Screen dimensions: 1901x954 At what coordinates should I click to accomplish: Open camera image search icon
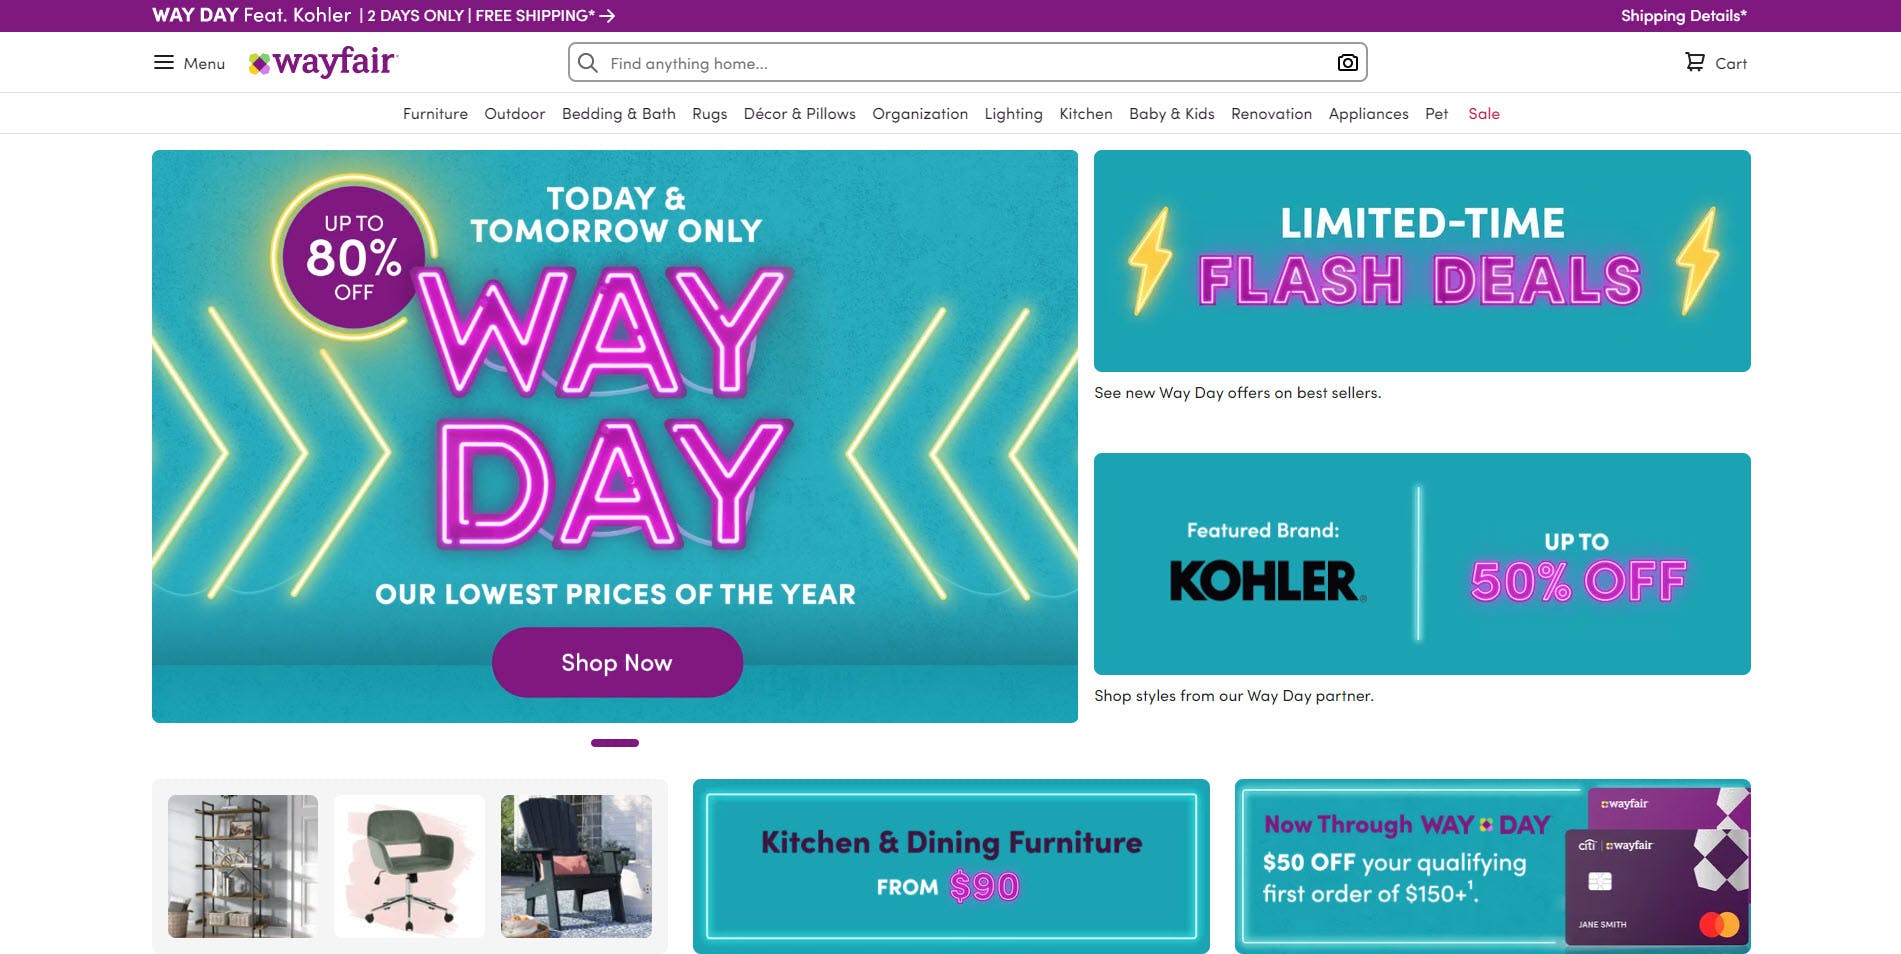[1347, 63]
